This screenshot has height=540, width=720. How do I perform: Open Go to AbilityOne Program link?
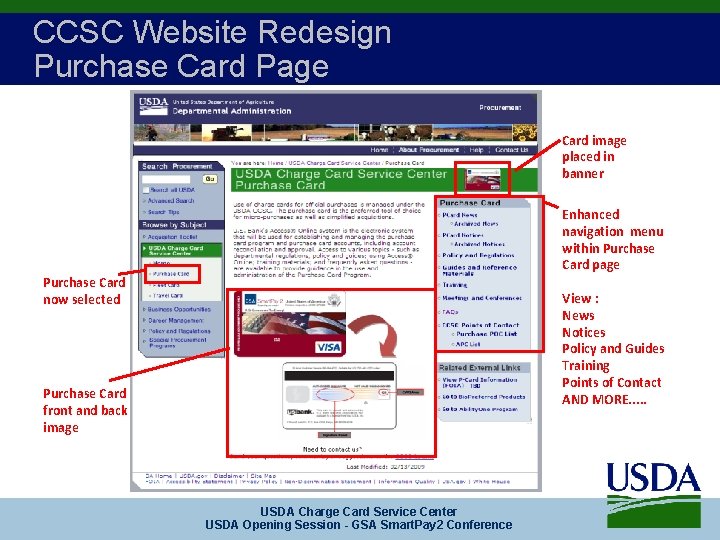480,409
